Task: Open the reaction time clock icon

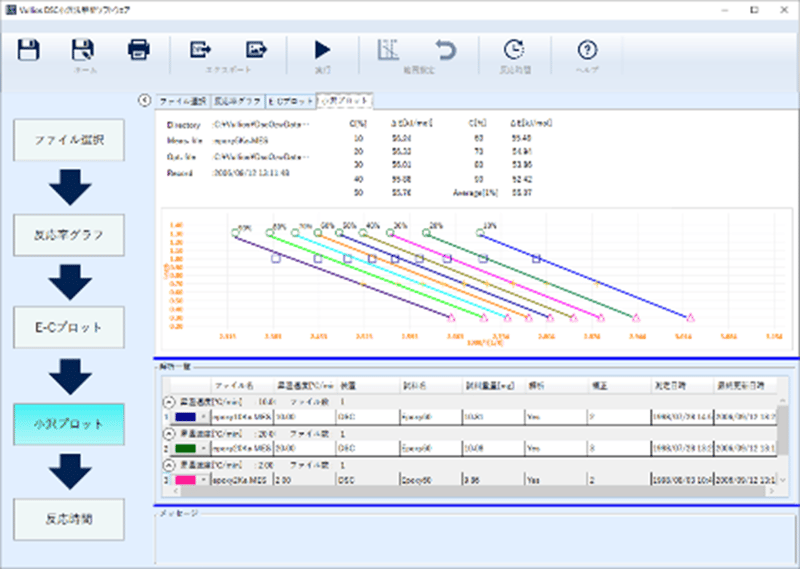Action: [x=514, y=50]
